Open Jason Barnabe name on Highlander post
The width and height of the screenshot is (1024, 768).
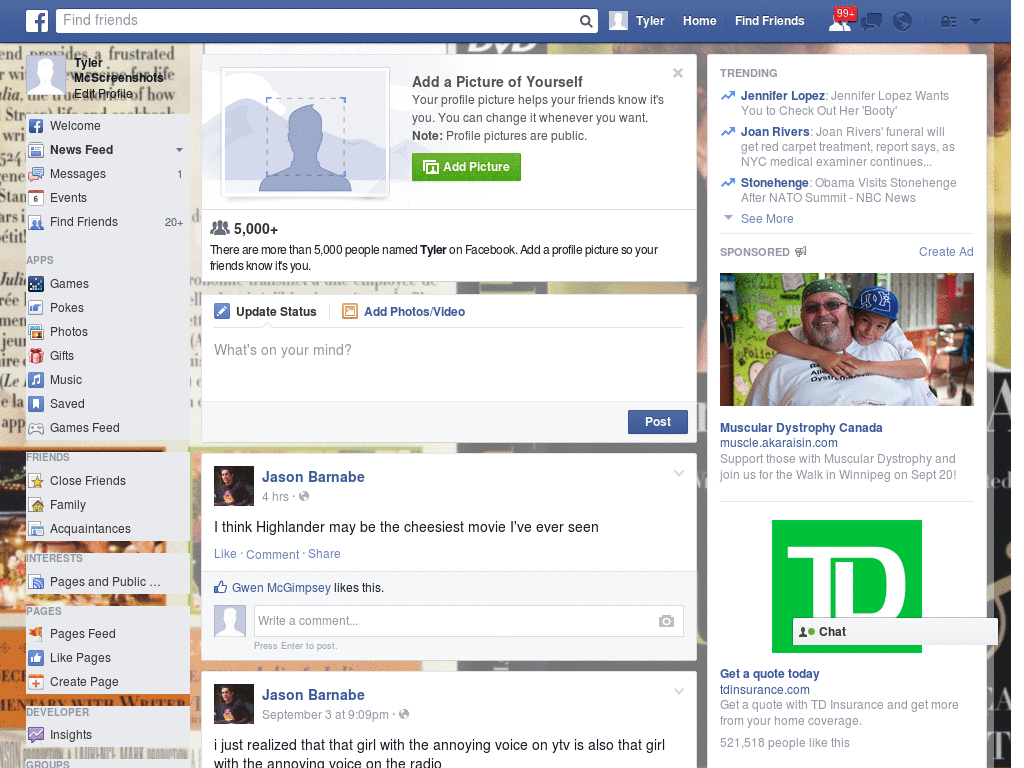point(313,477)
